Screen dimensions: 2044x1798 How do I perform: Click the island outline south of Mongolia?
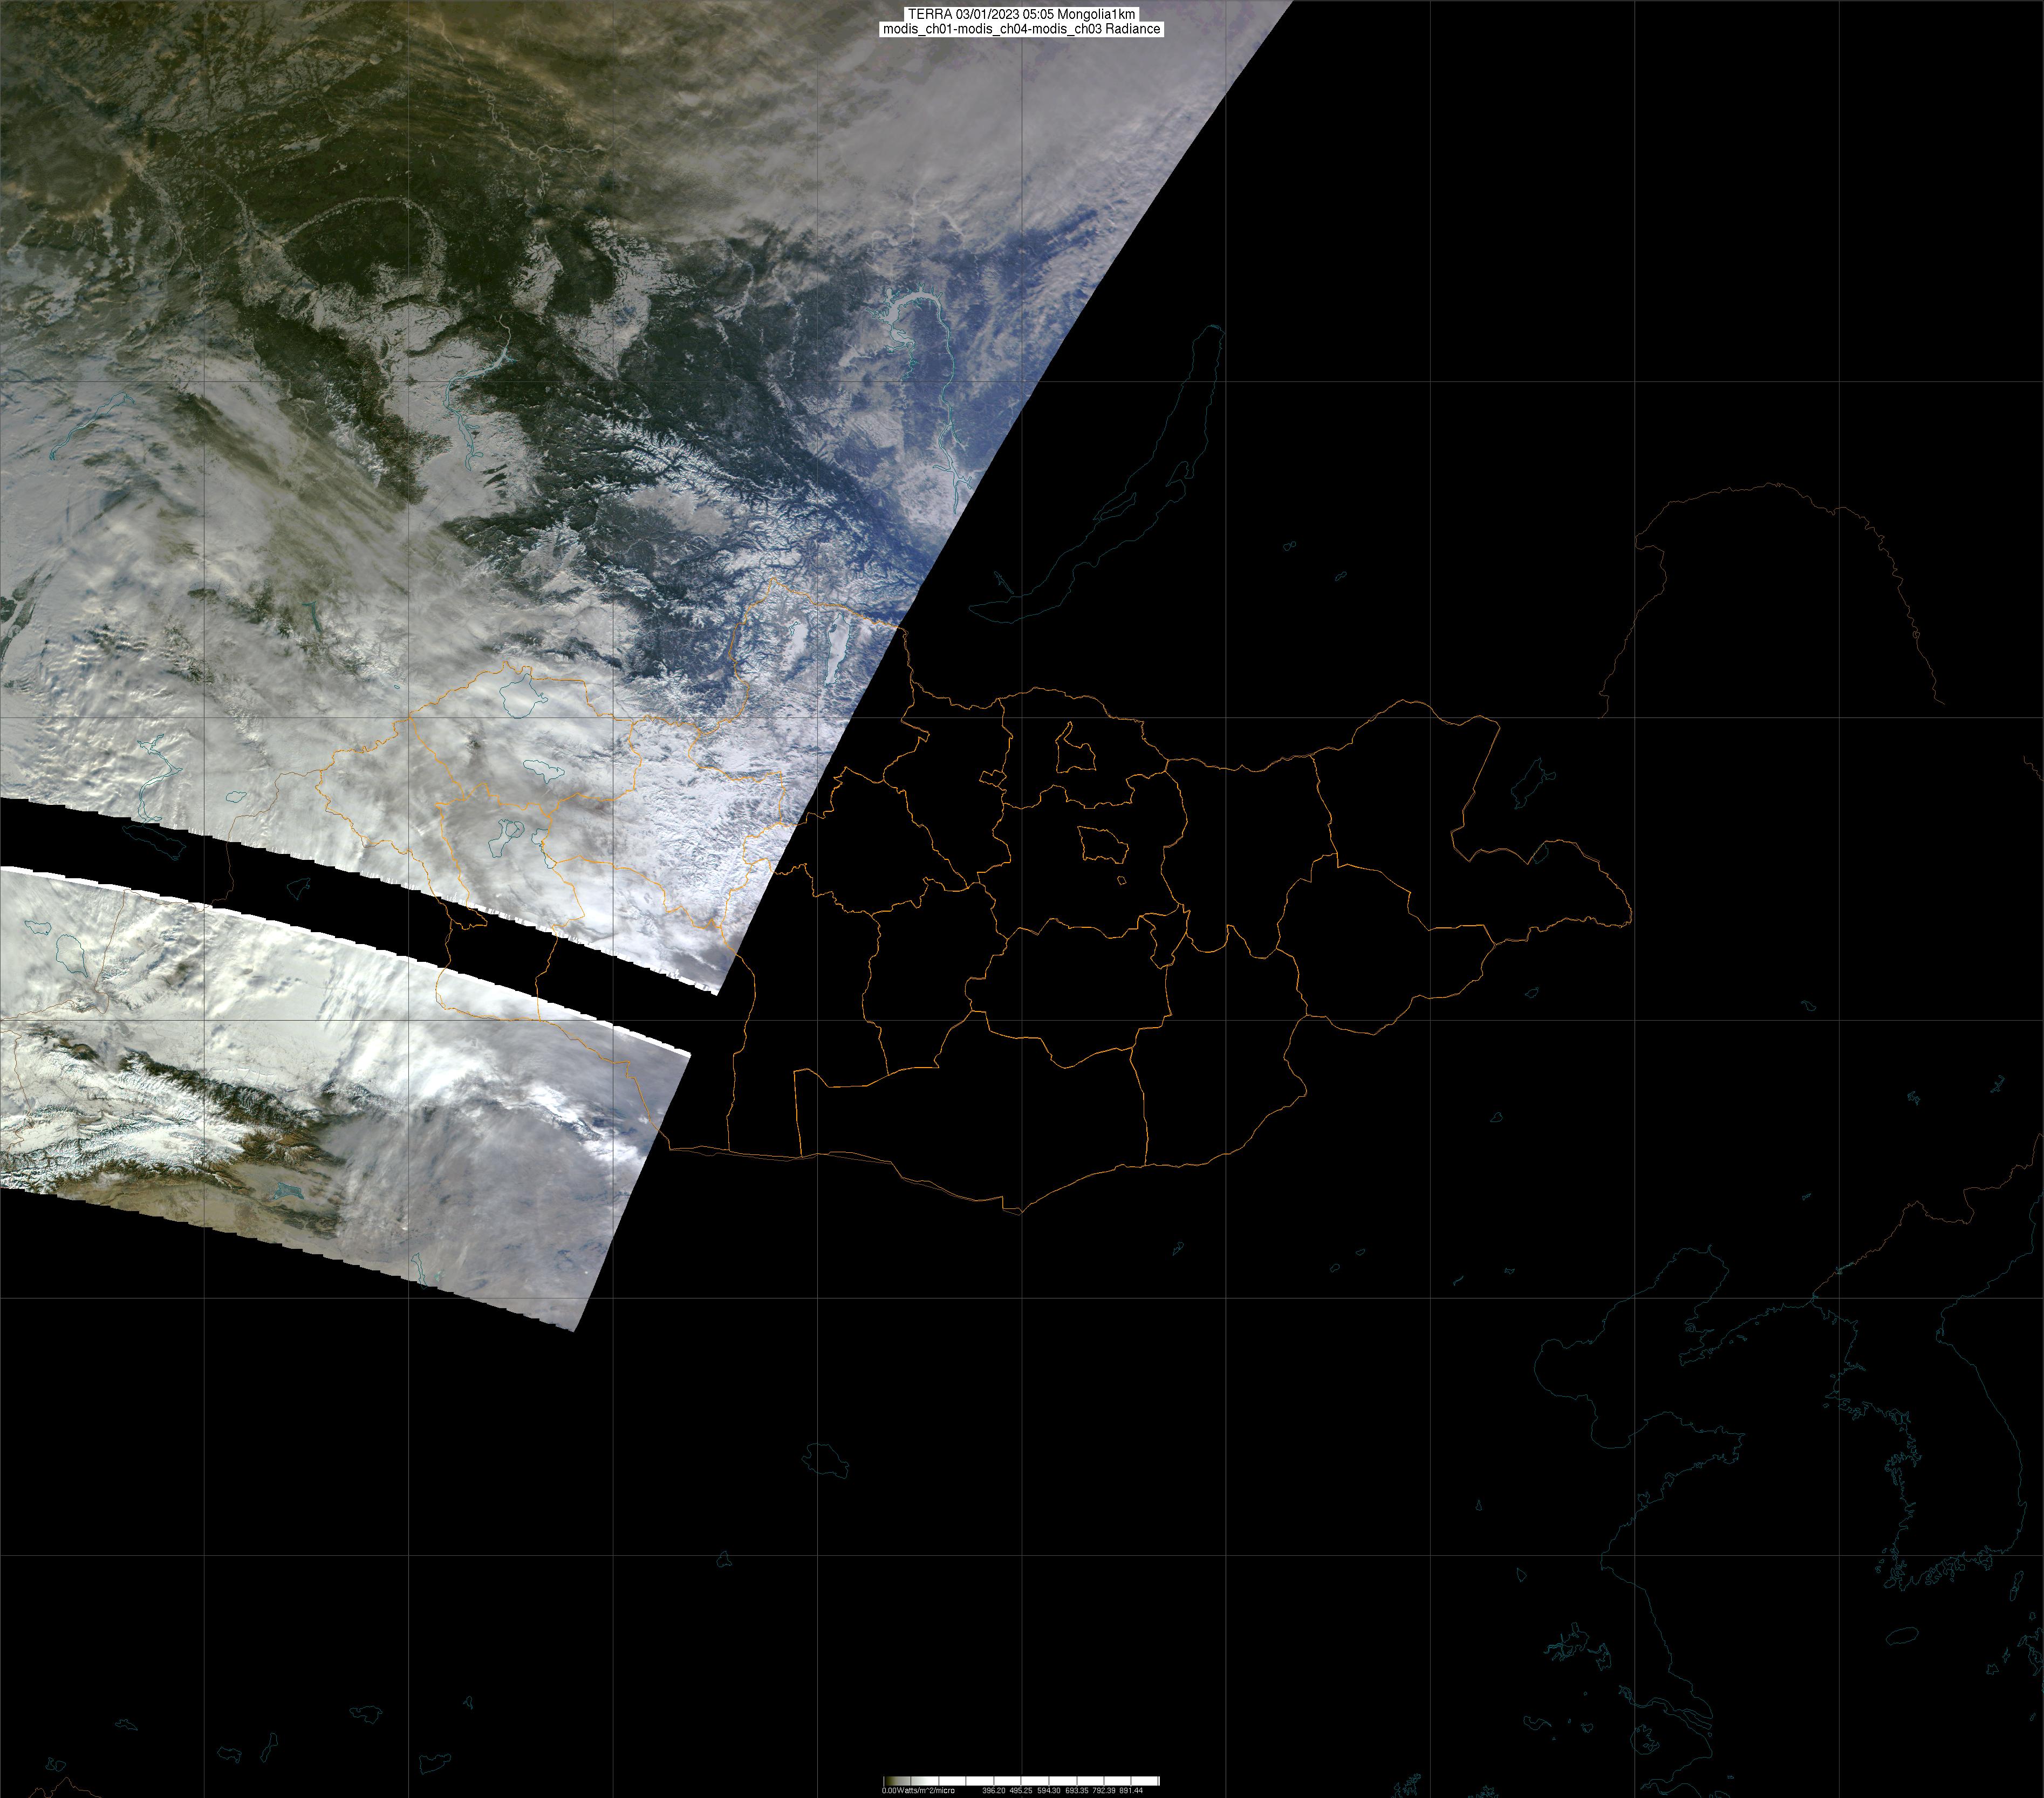(826, 1458)
